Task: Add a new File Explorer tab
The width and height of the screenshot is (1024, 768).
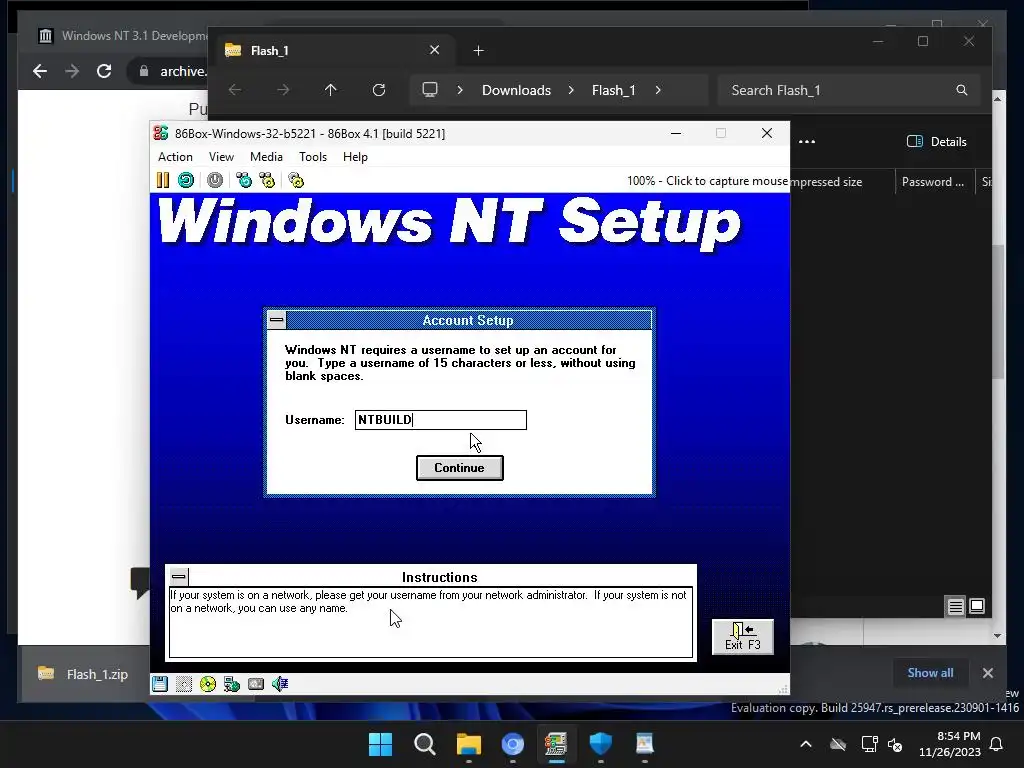Action: 479,50
